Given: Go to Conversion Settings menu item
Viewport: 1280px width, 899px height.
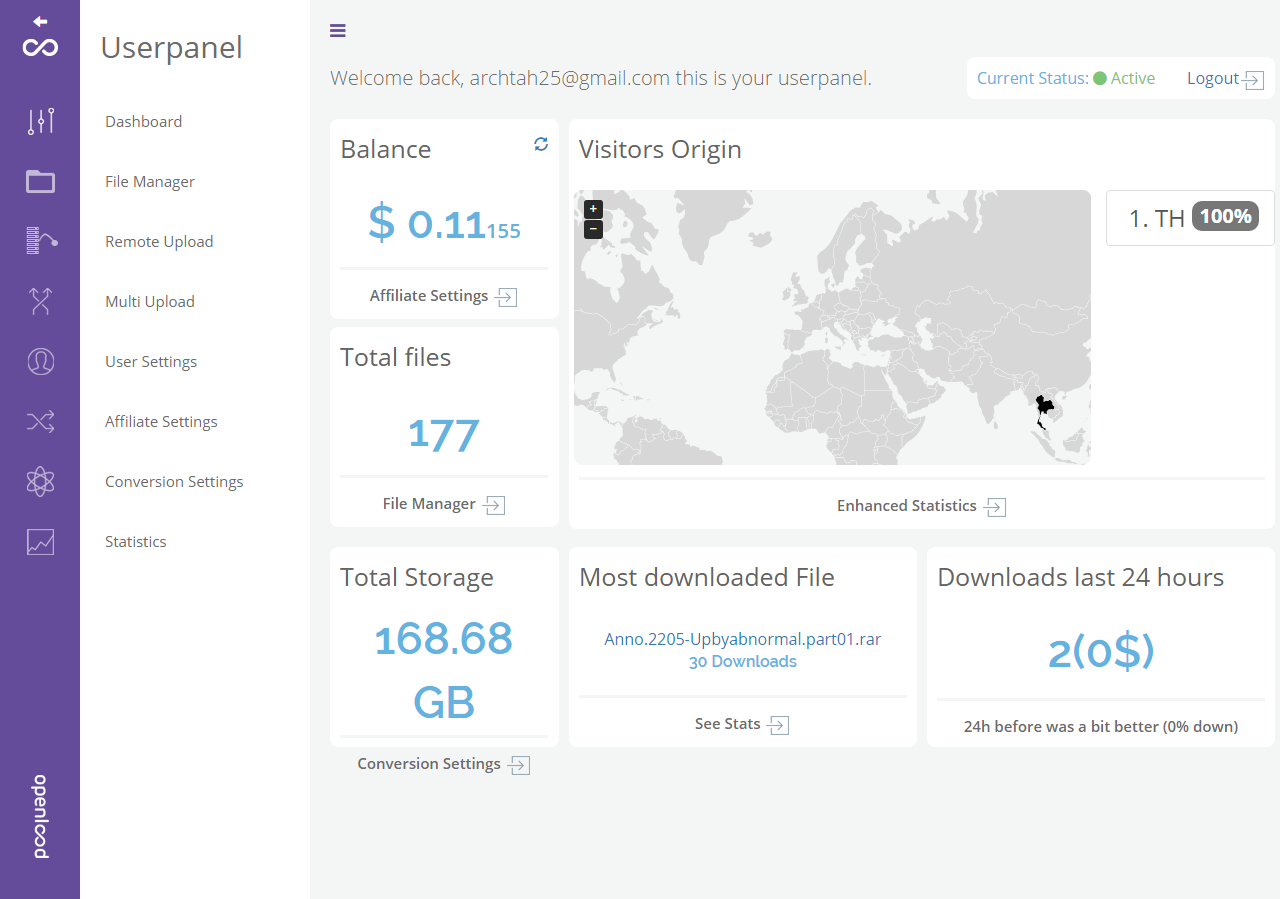Looking at the screenshot, I should click(x=174, y=481).
